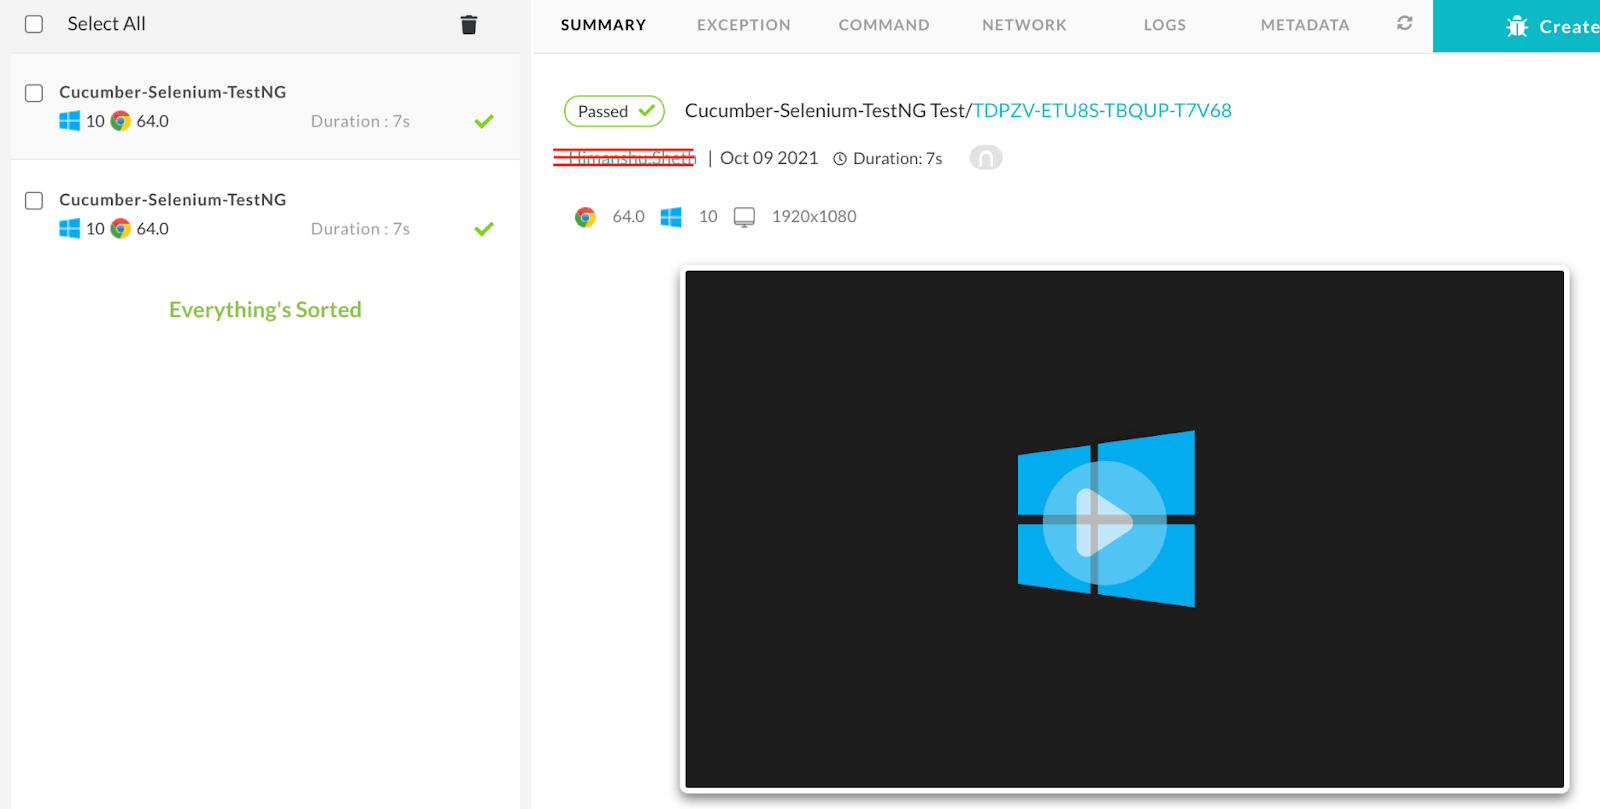The height and width of the screenshot is (809, 1600).
Task: Tick checkbox of second Cucumber-Selenium-TestNG test
Action: pos(34,201)
